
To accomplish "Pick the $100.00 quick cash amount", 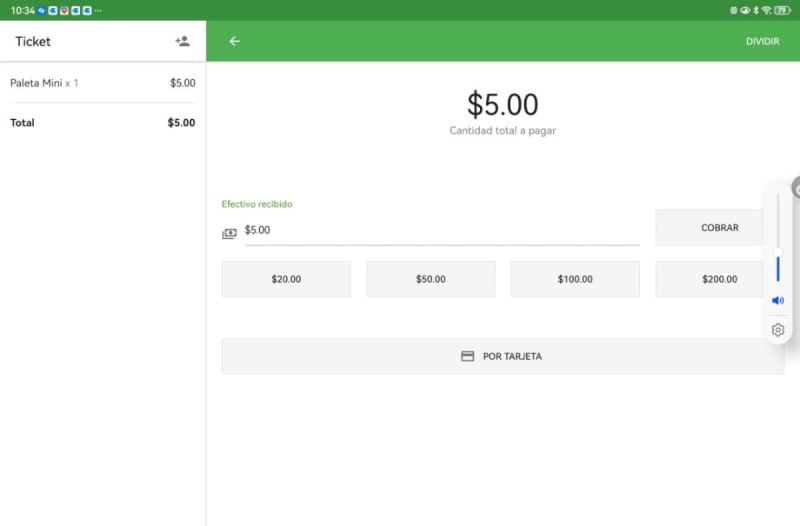I will coord(575,279).
